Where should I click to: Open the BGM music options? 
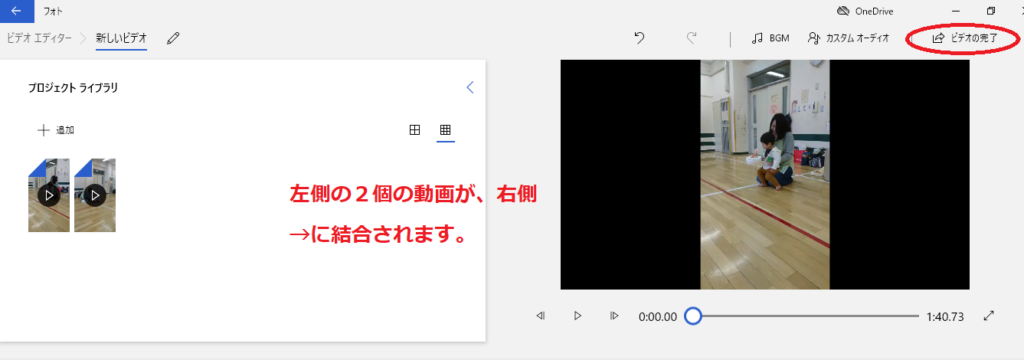tap(771, 38)
